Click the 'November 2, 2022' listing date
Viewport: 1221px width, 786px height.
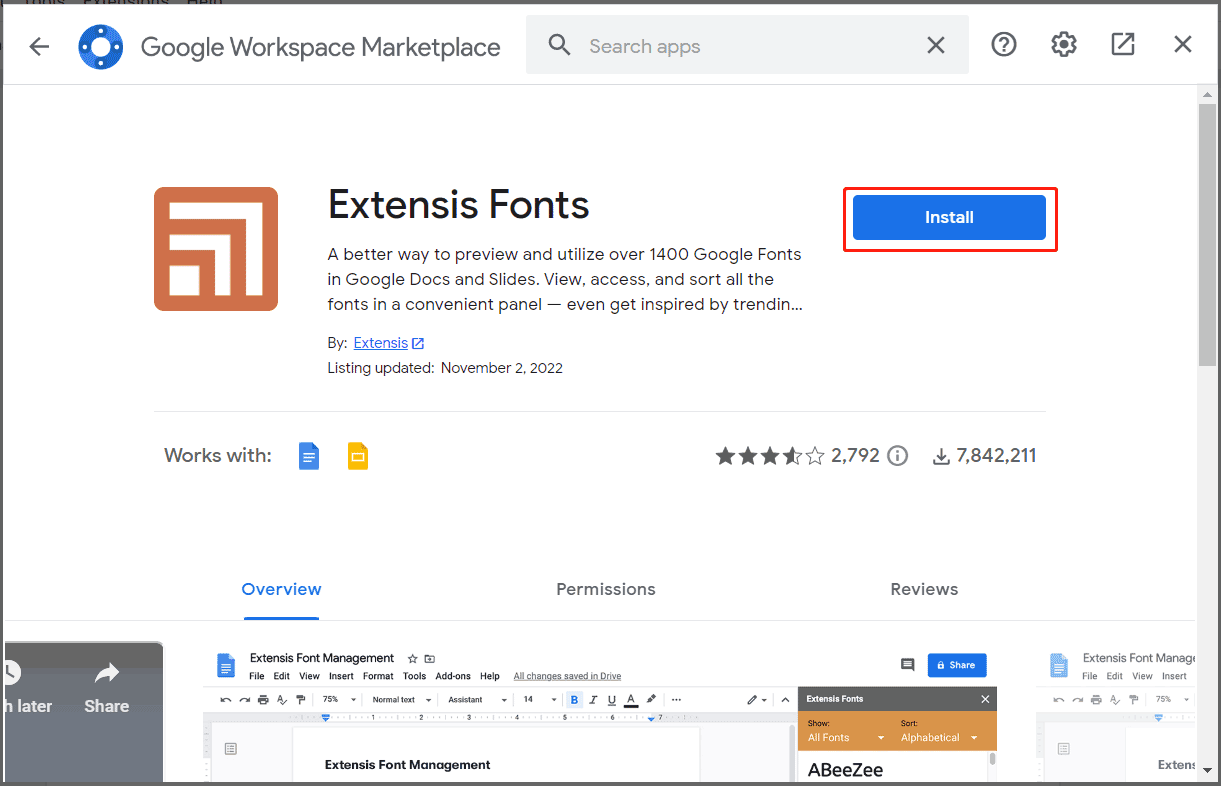click(502, 368)
